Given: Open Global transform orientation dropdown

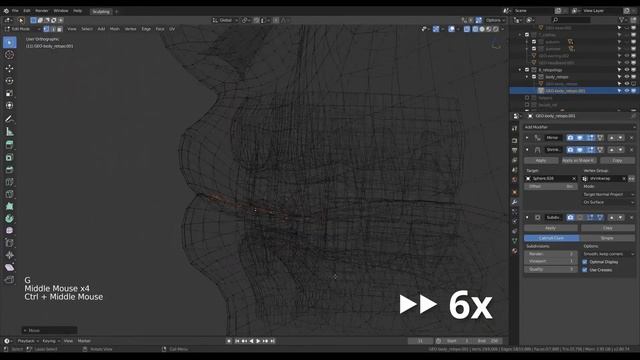Looking at the screenshot, I should [x=225, y=20].
